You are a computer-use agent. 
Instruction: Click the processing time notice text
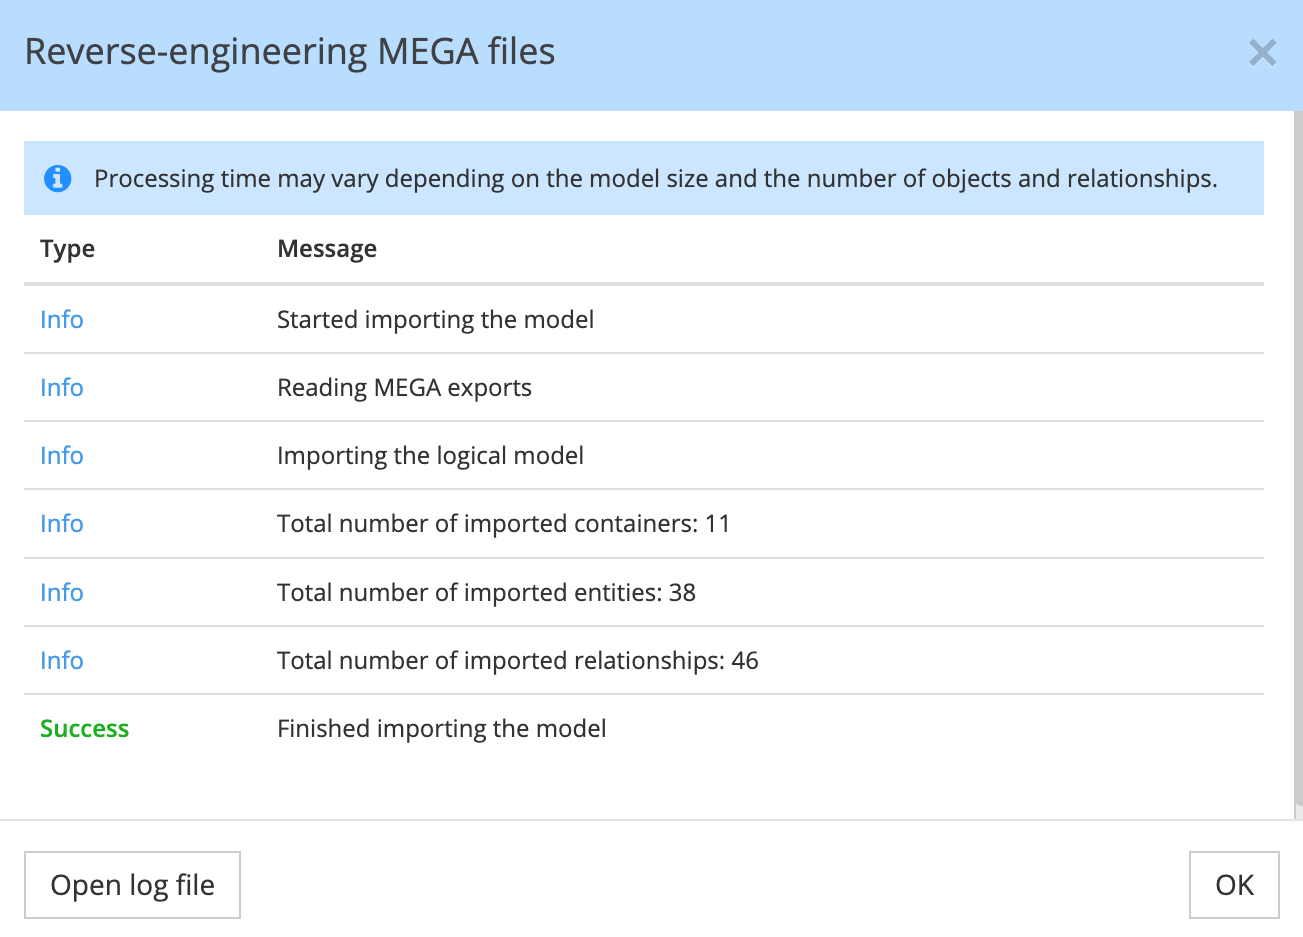[655, 179]
